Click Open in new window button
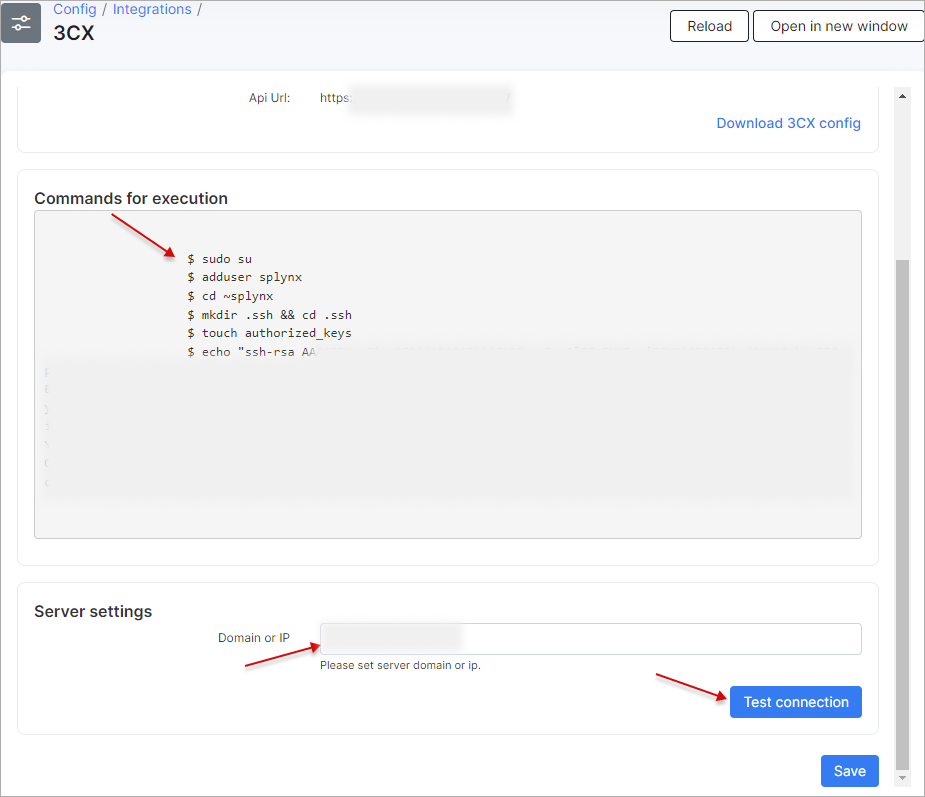The width and height of the screenshot is (925, 797). click(x=838, y=26)
